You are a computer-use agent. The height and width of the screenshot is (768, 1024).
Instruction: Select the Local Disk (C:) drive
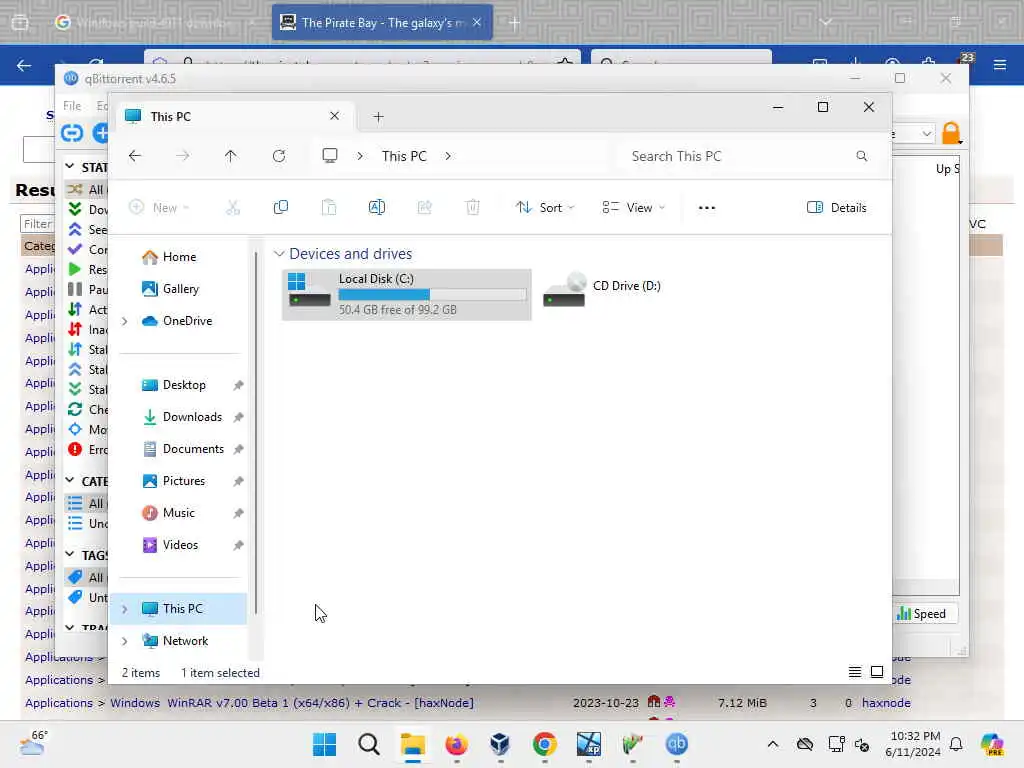click(406, 295)
